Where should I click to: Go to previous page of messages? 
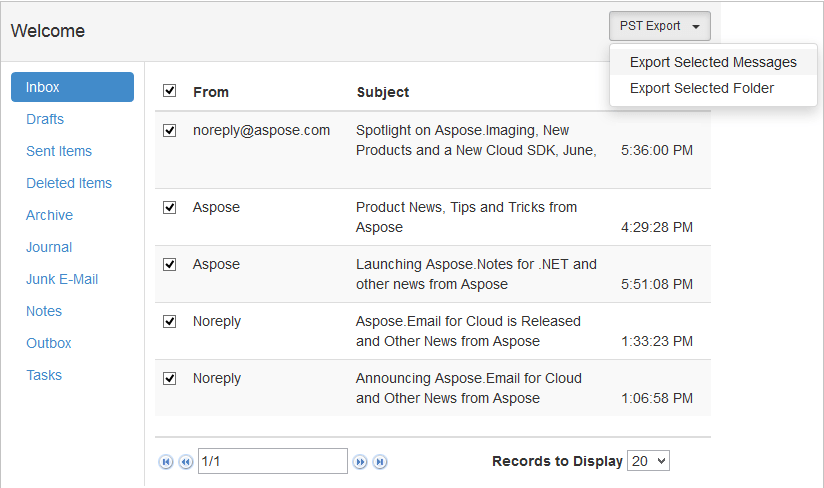coord(186,462)
